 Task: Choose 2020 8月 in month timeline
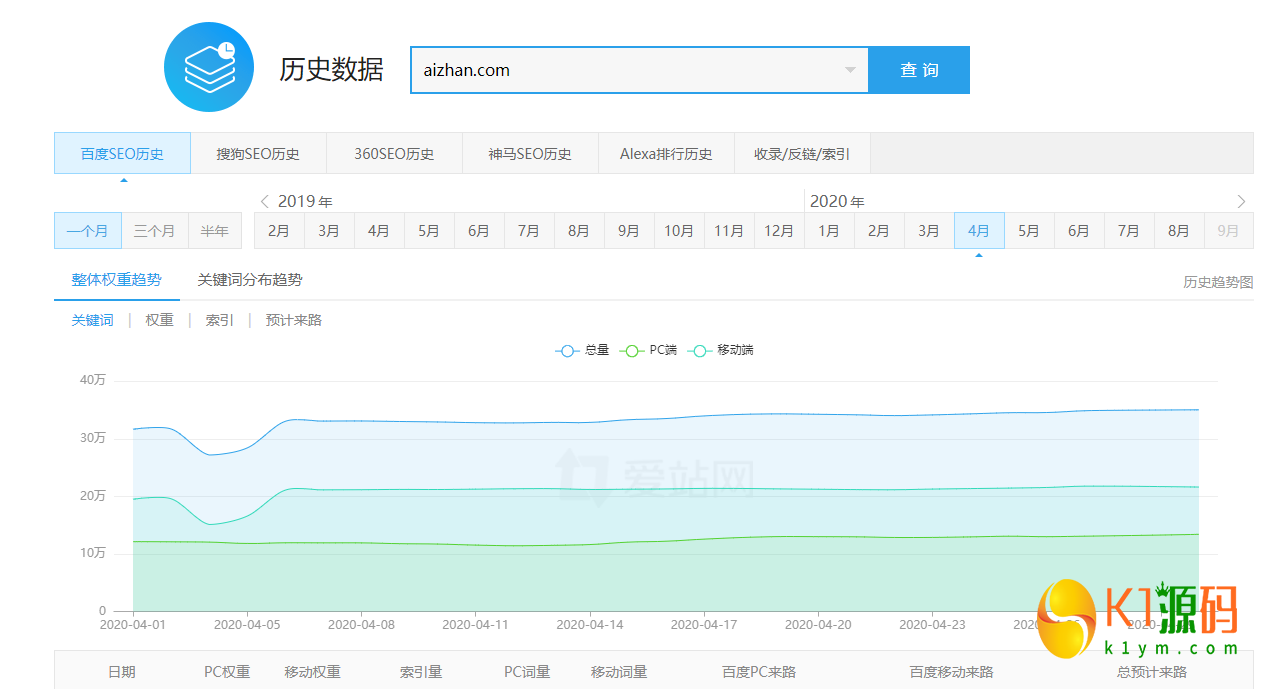tap(1179, 231)
